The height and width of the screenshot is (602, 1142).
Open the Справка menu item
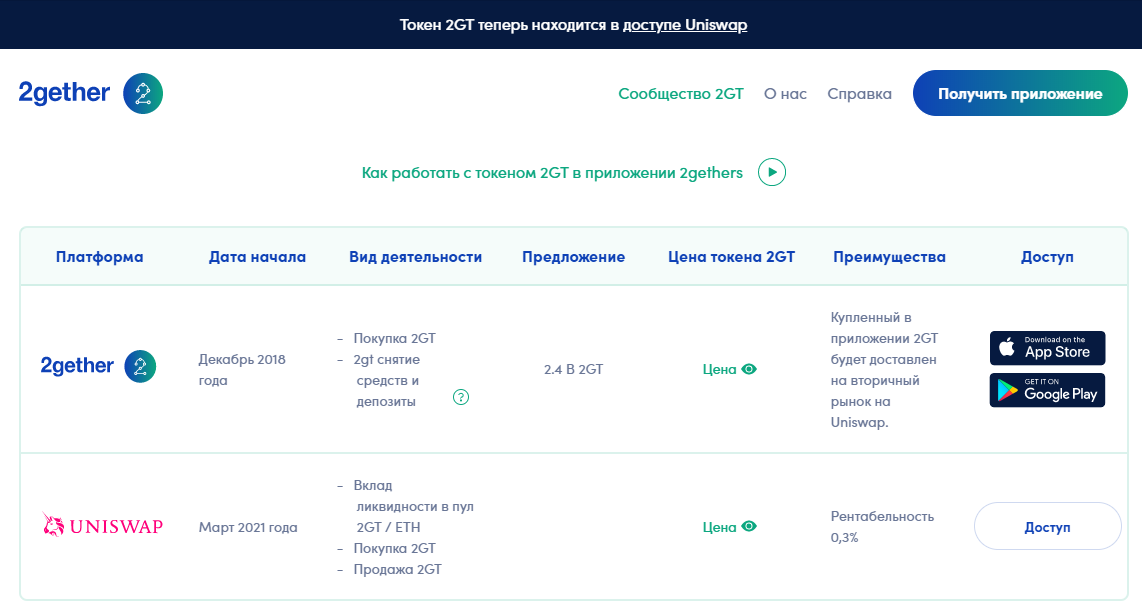(x=859, y=94)
